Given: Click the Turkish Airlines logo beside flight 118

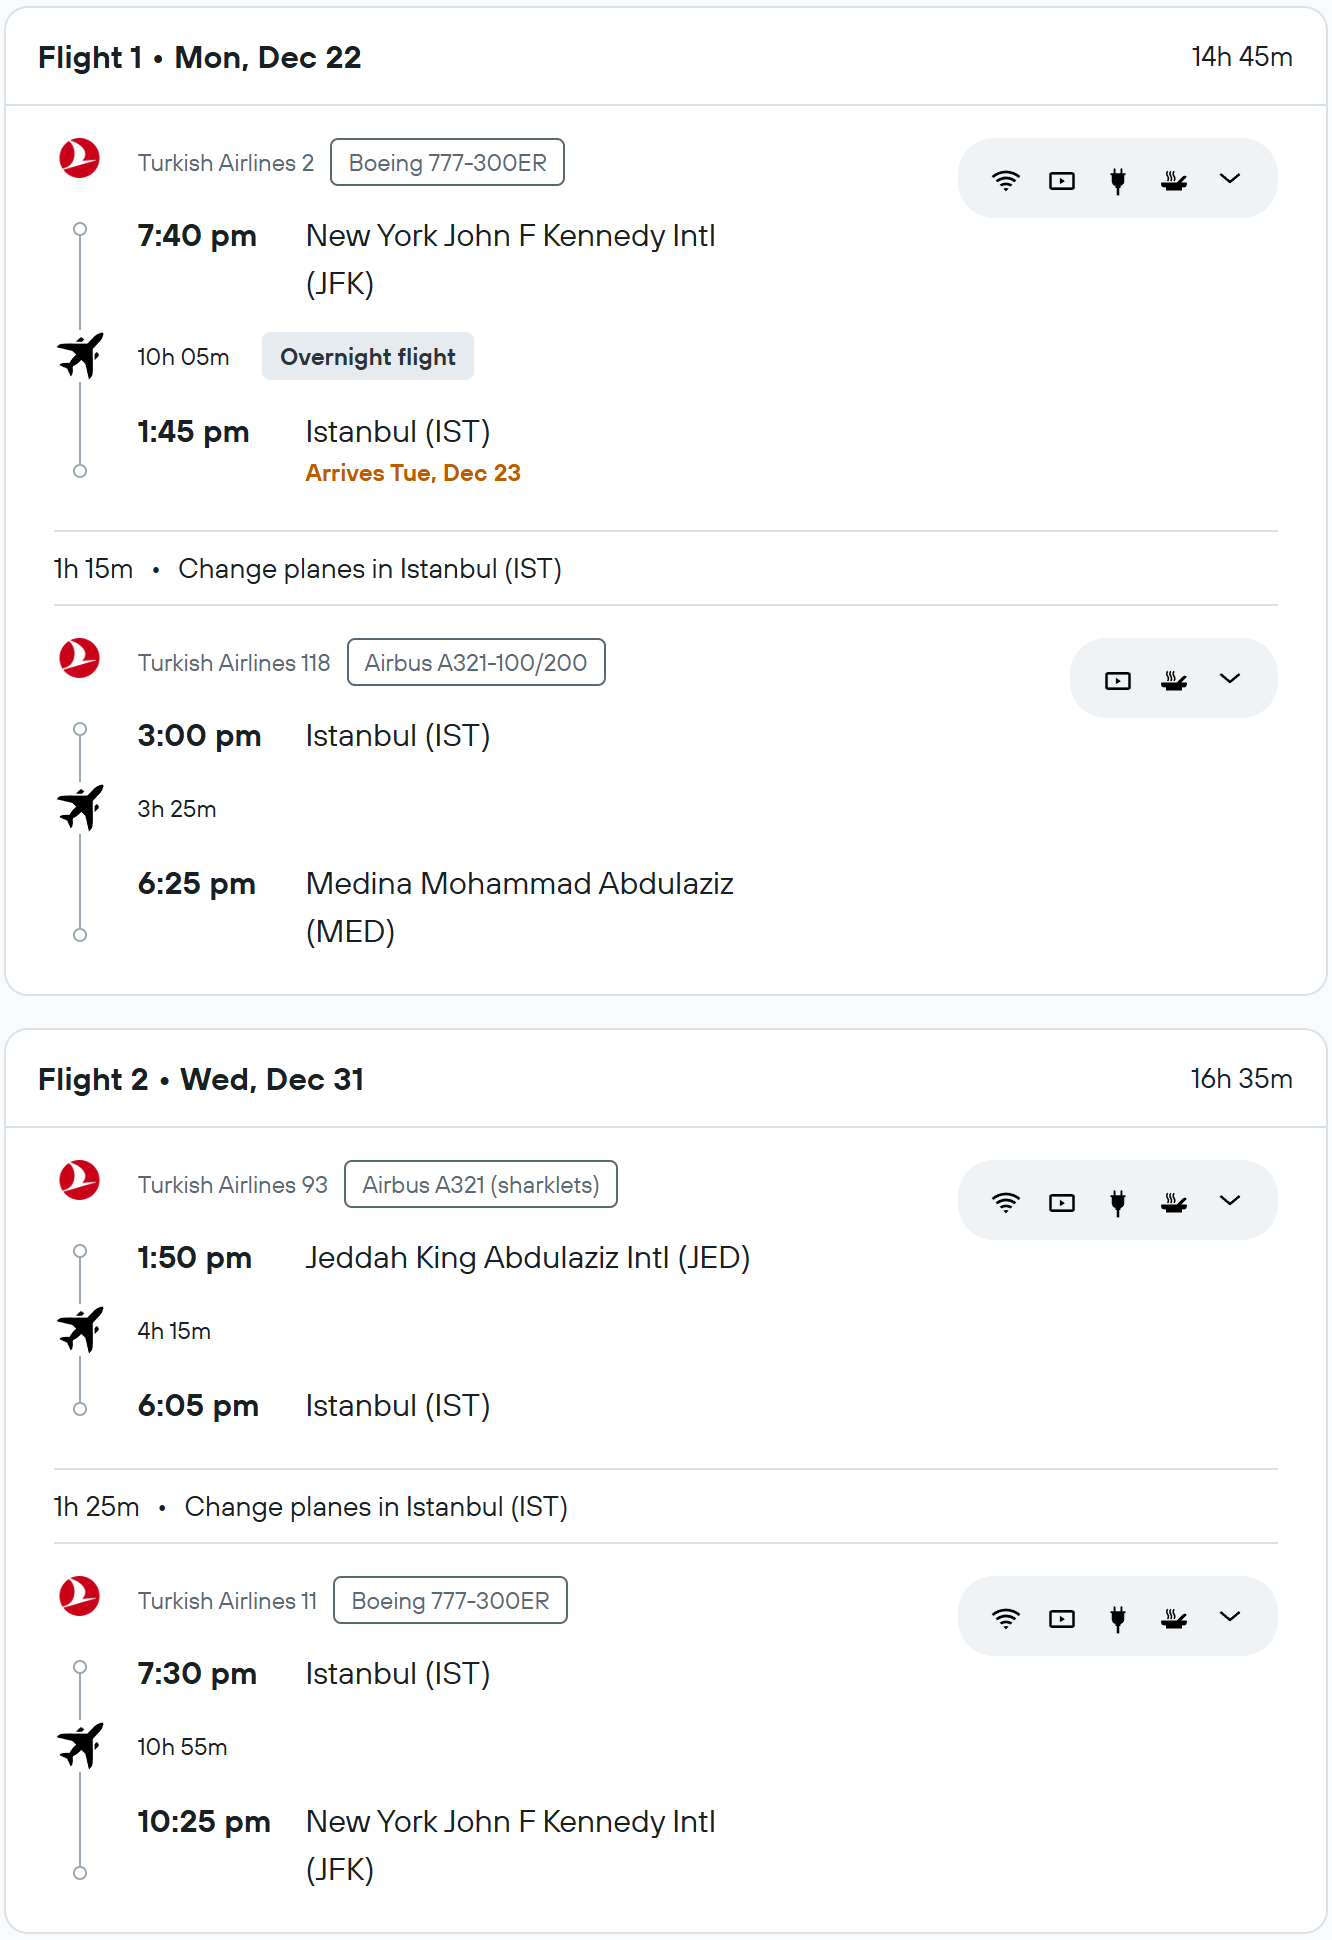Looking at the screenshot, I should pos(80,659).
